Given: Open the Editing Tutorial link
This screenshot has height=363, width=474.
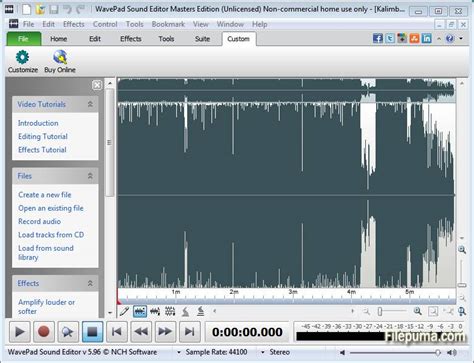Looking at the screenshot, I should [43, 136].
